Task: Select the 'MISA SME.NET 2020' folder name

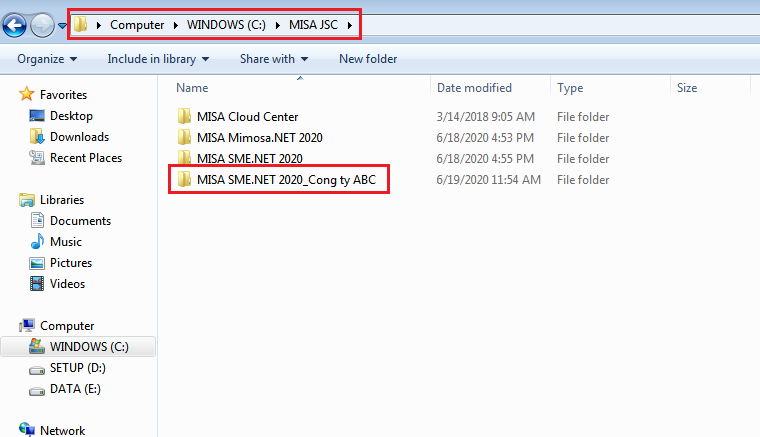Action: coord(250,158)
